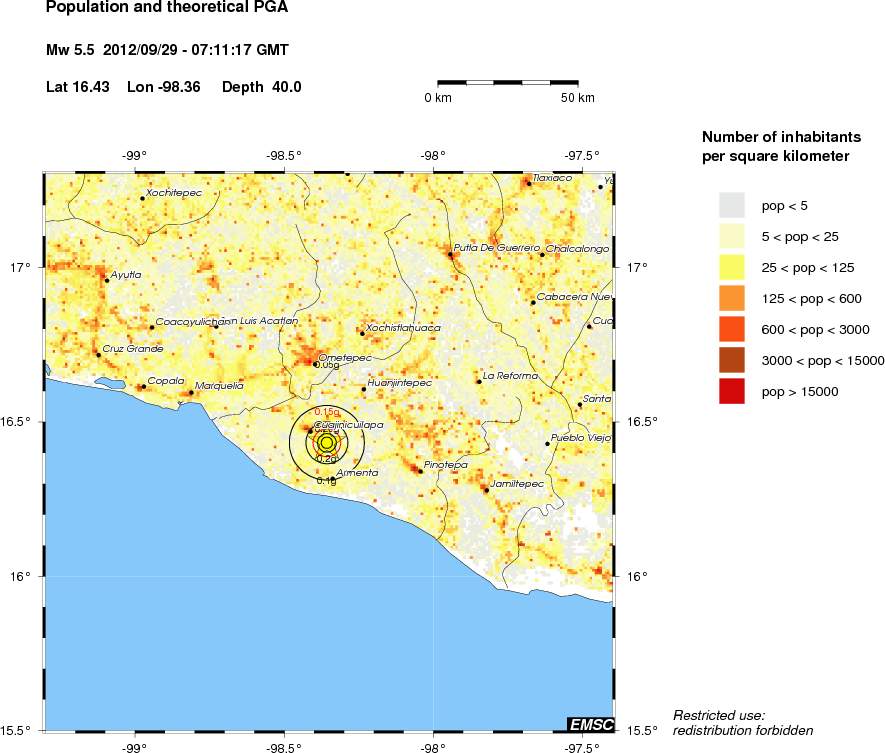Click the Tlaxiaco town marker
Screen dimensions: 885x753
tap(527, 183)
